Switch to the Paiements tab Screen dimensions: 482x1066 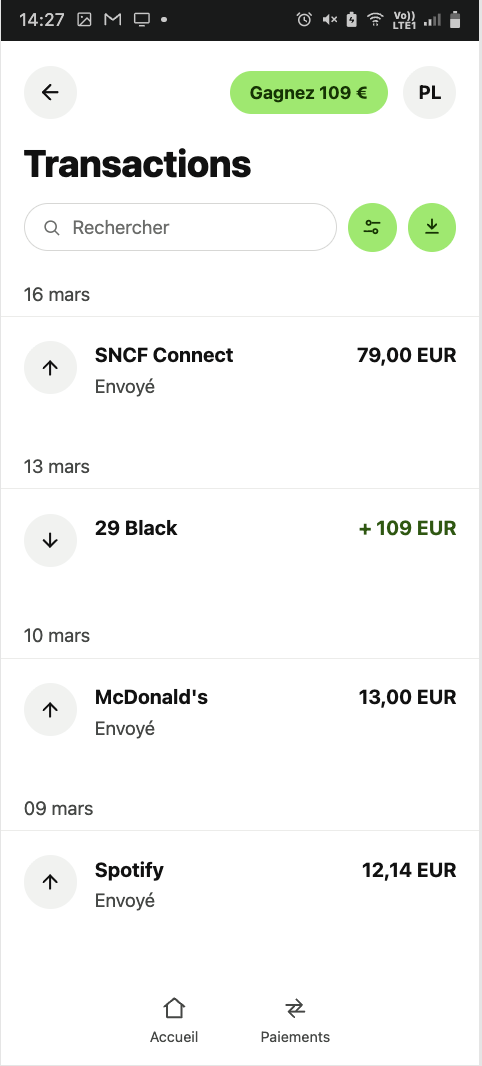point(295,1020)
